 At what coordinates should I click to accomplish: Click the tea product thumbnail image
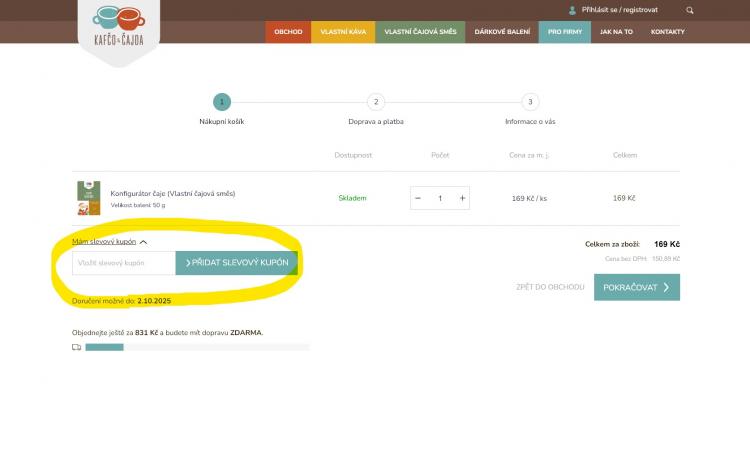(x=89, y=198)
